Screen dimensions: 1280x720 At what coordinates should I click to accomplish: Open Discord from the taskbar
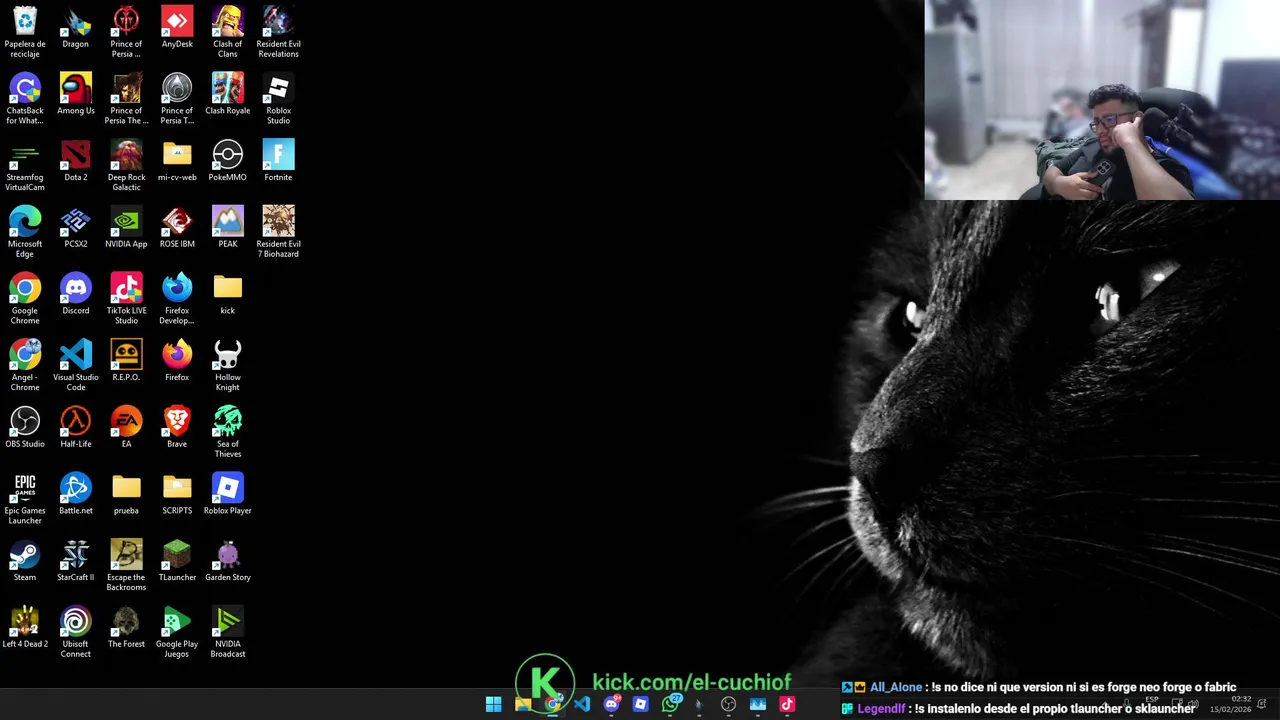(611, 704)
